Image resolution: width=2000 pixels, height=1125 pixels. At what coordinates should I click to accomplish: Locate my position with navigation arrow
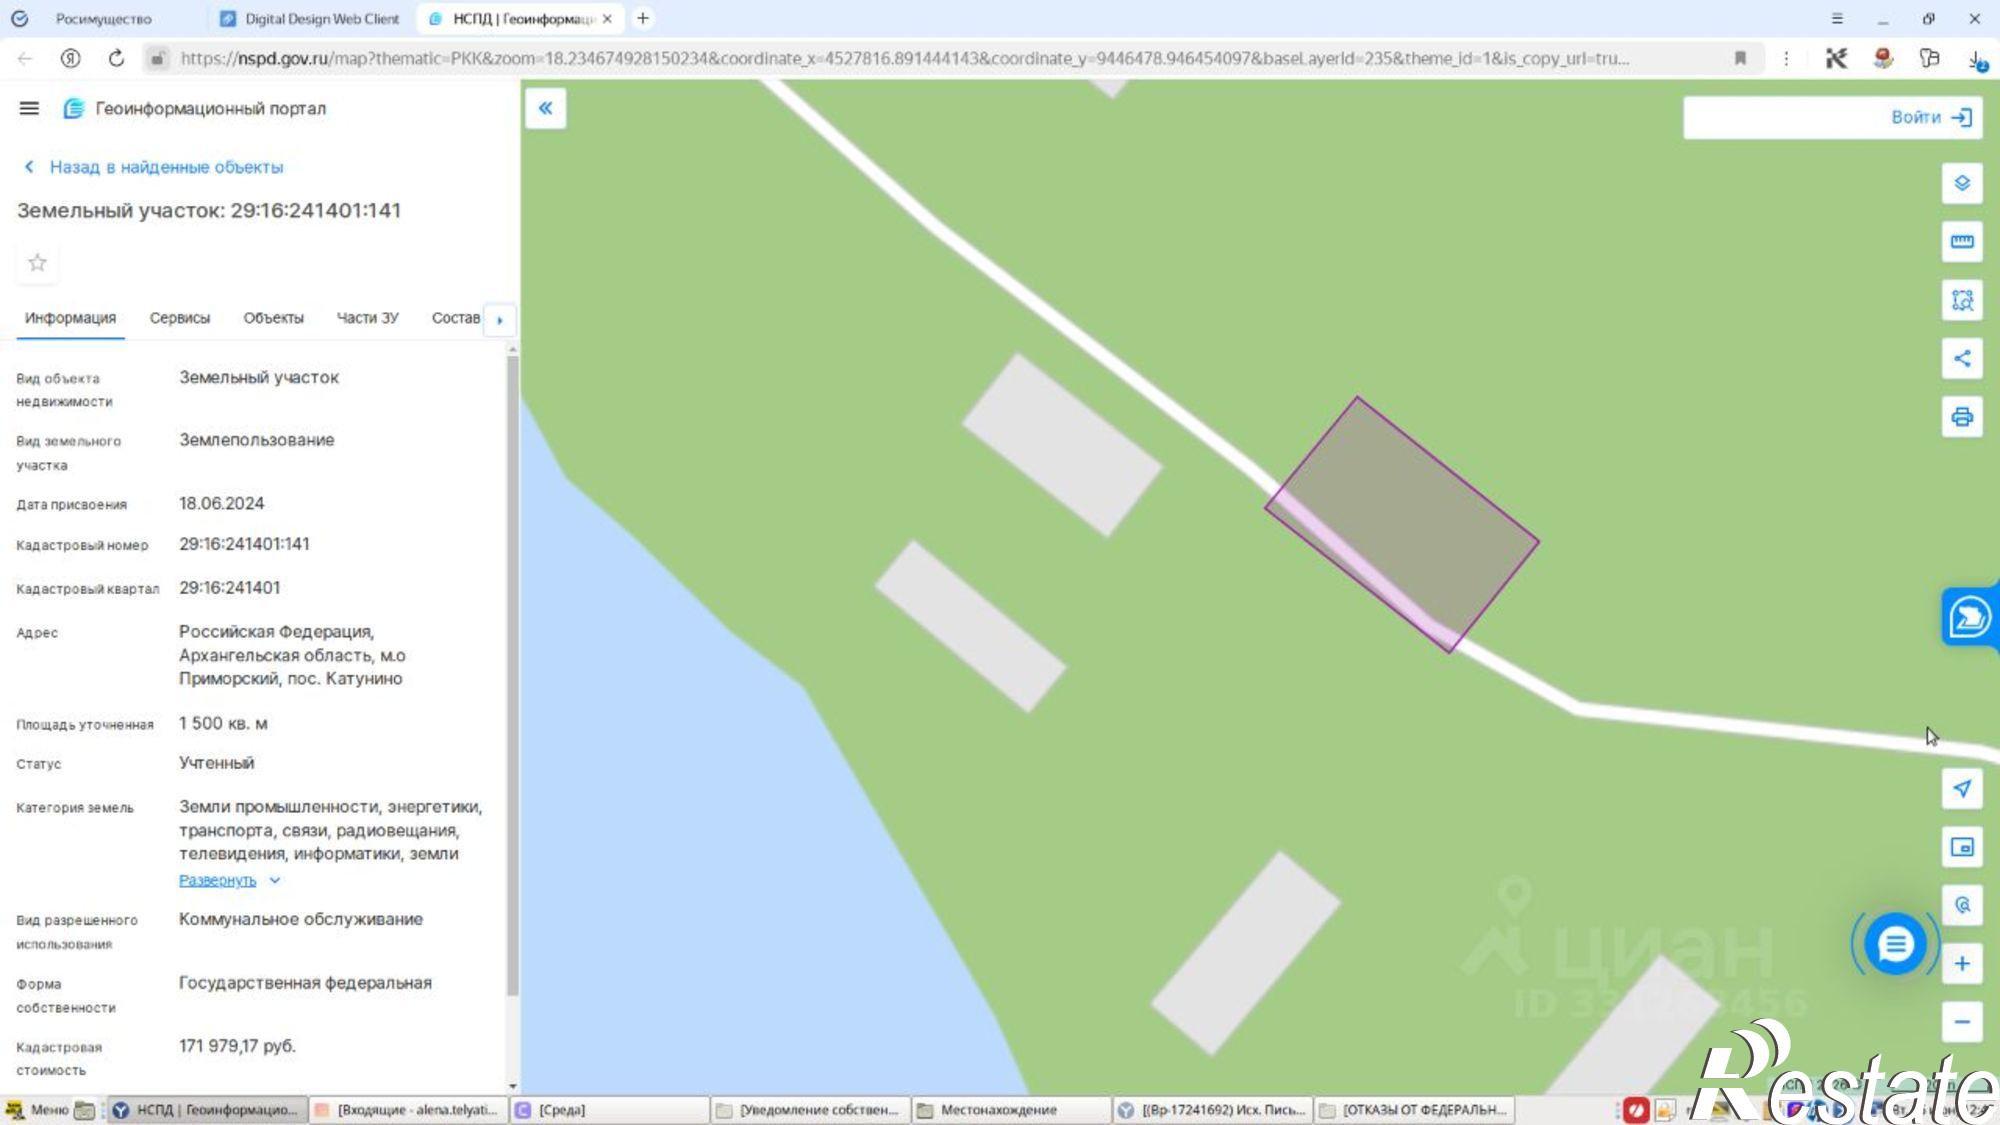coord(1962,789)
